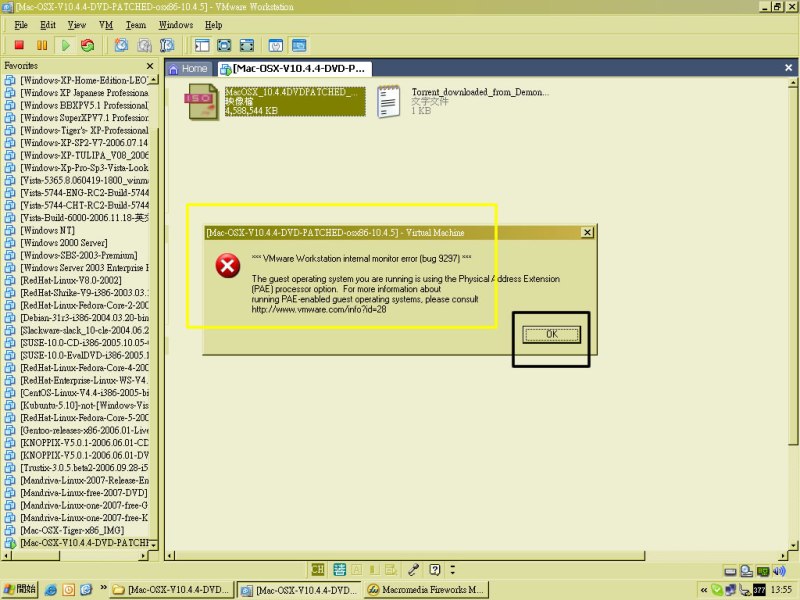Toggle the sidebar view toolbar icon
Screen dimensions: 800x600
coord(202,45)
